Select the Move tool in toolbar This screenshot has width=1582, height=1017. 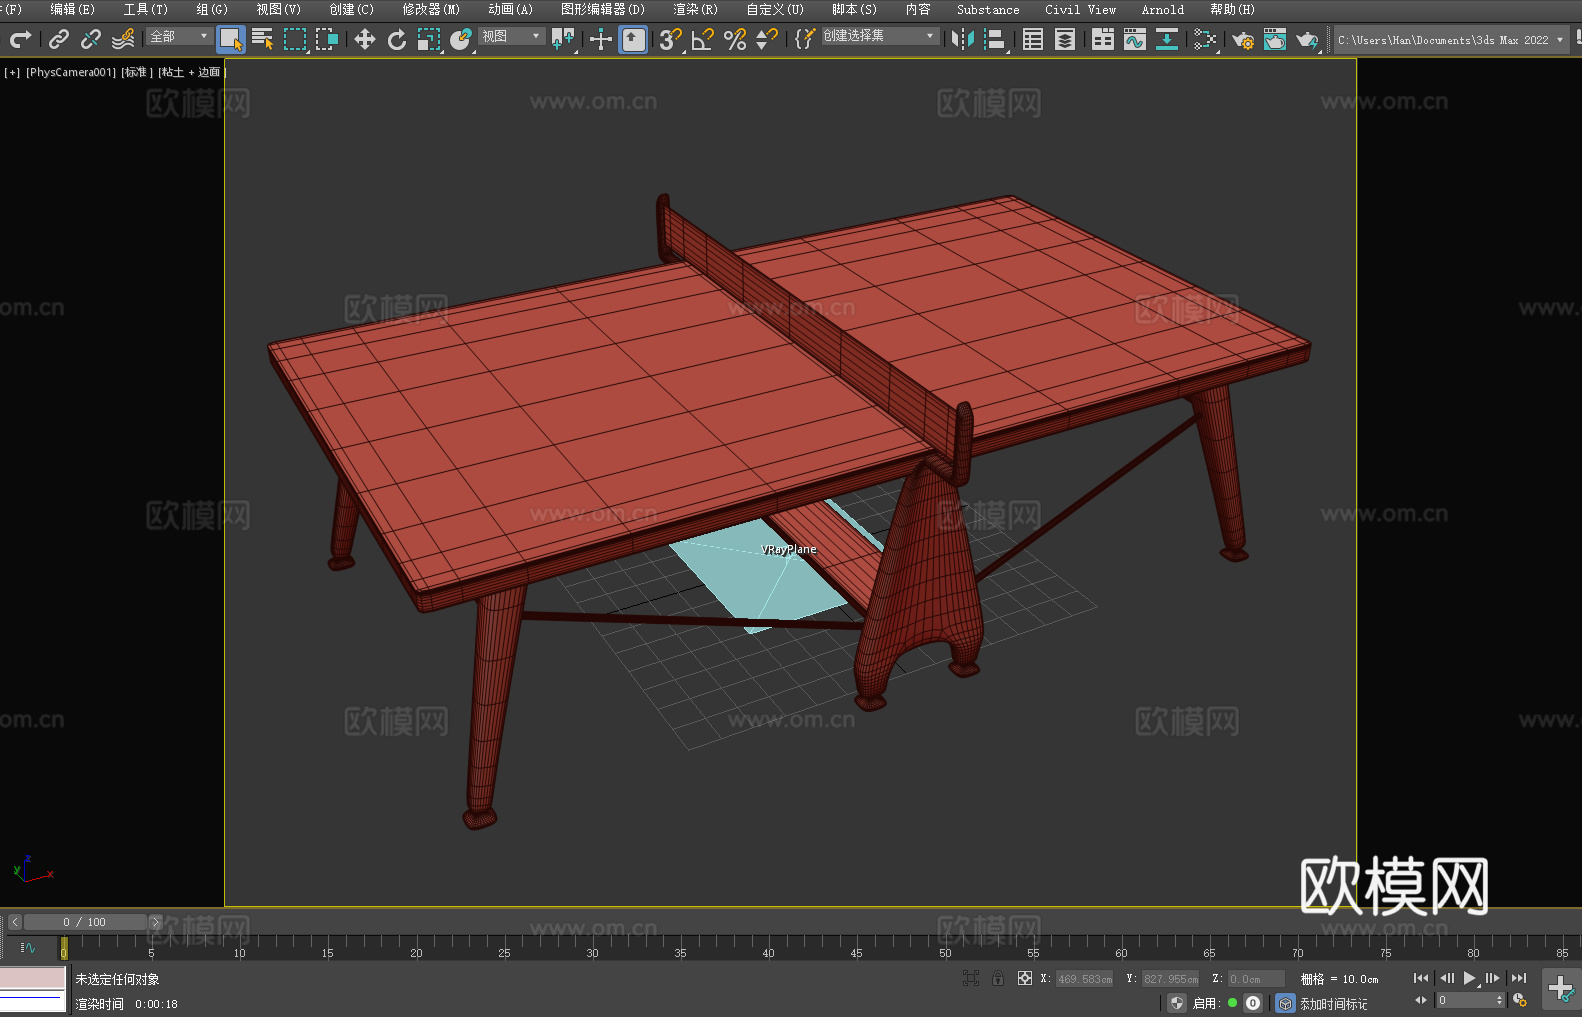click(364, 39)
